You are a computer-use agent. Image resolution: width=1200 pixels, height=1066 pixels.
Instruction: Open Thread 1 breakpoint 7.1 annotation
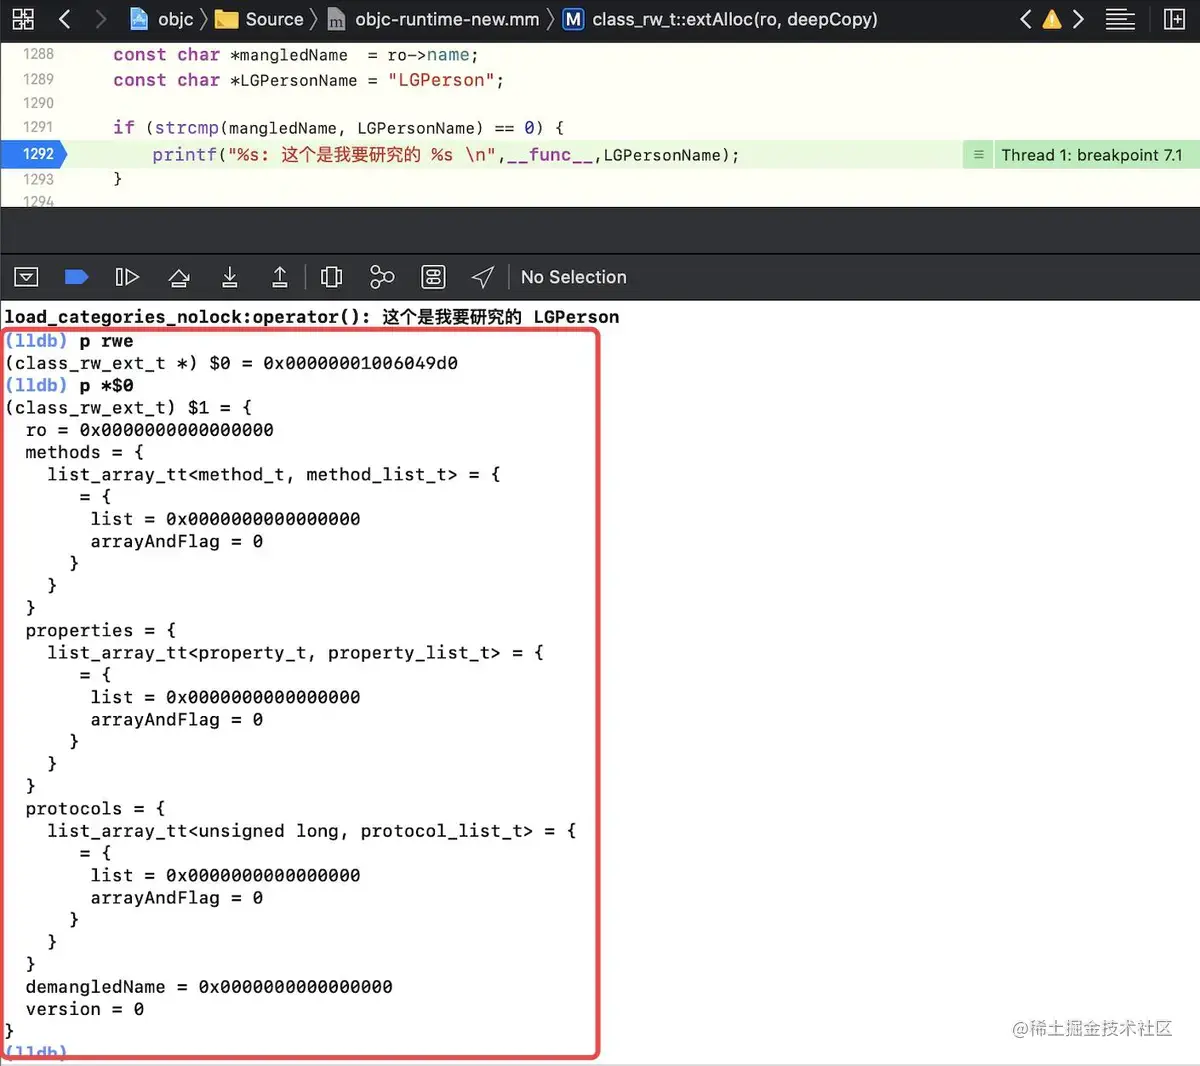click(x=1091, y=155)
